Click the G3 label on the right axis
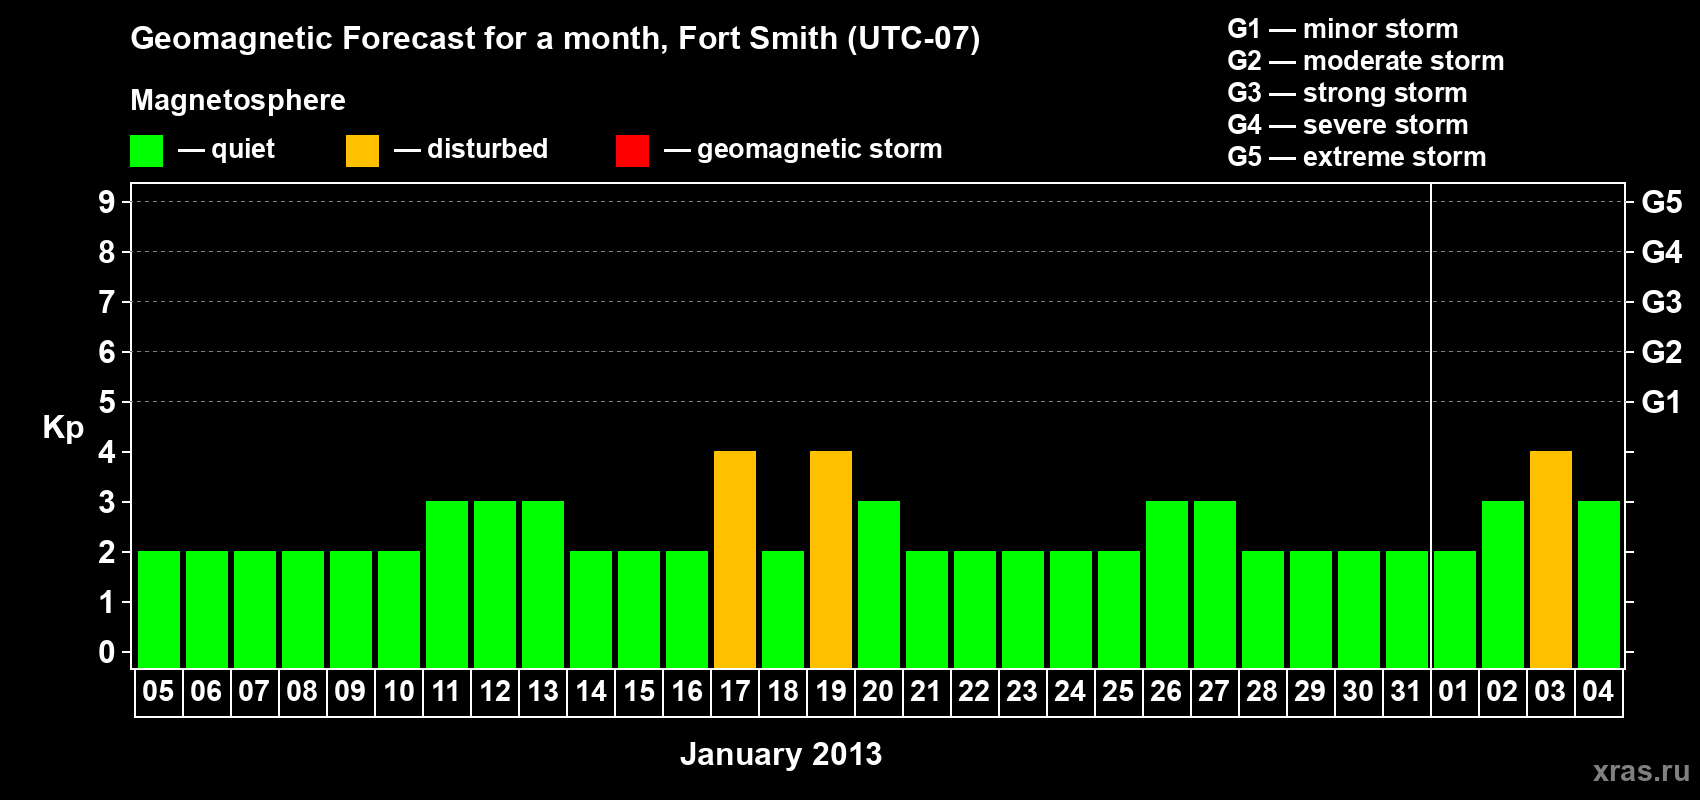The height and width of the screenshot is (800, 1700). (1662, 302)
